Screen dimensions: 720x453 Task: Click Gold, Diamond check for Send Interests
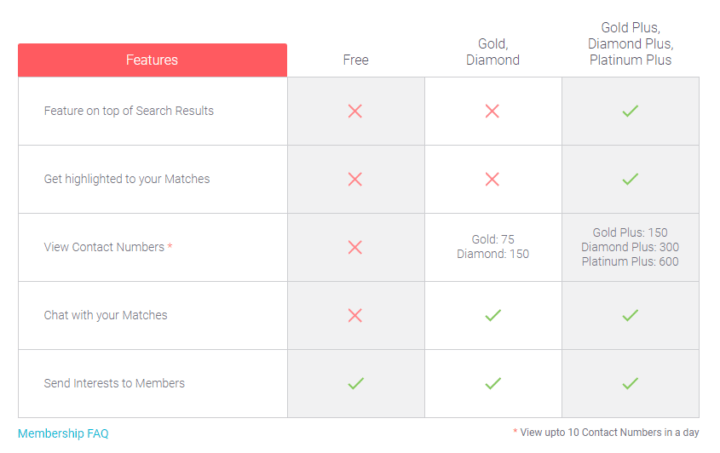pos(493,383)
